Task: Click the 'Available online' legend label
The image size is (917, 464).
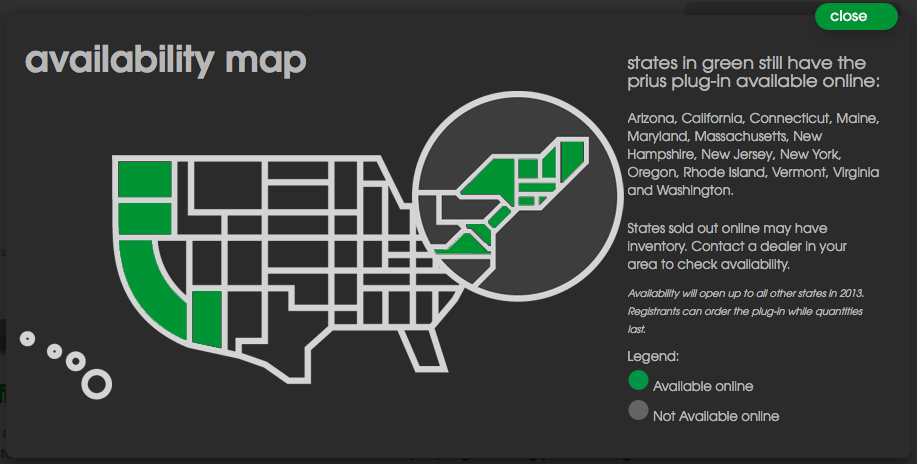Action: click(703, 386)
